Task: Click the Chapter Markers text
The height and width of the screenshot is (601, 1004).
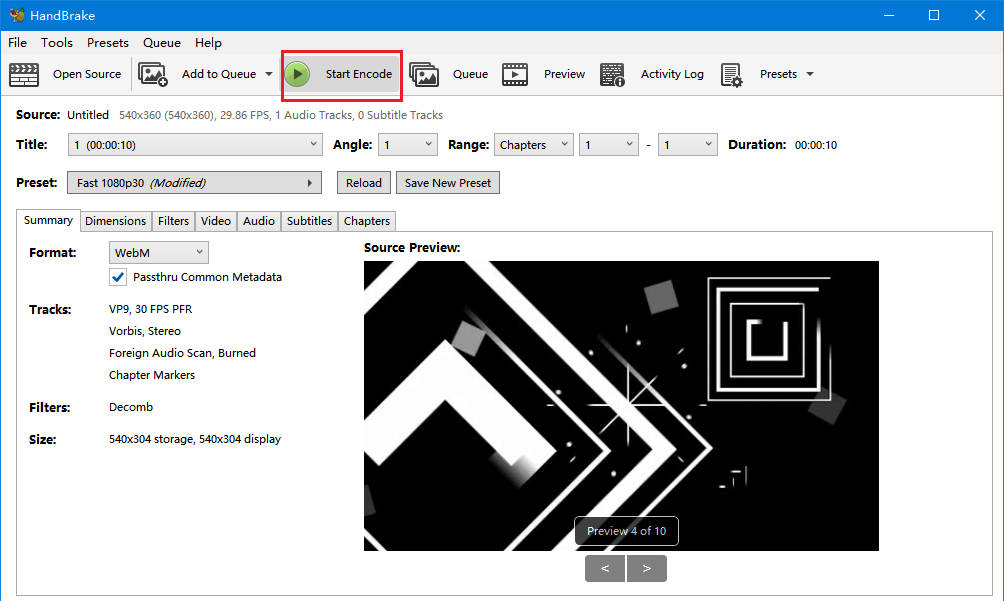Action: click(152, 375)
